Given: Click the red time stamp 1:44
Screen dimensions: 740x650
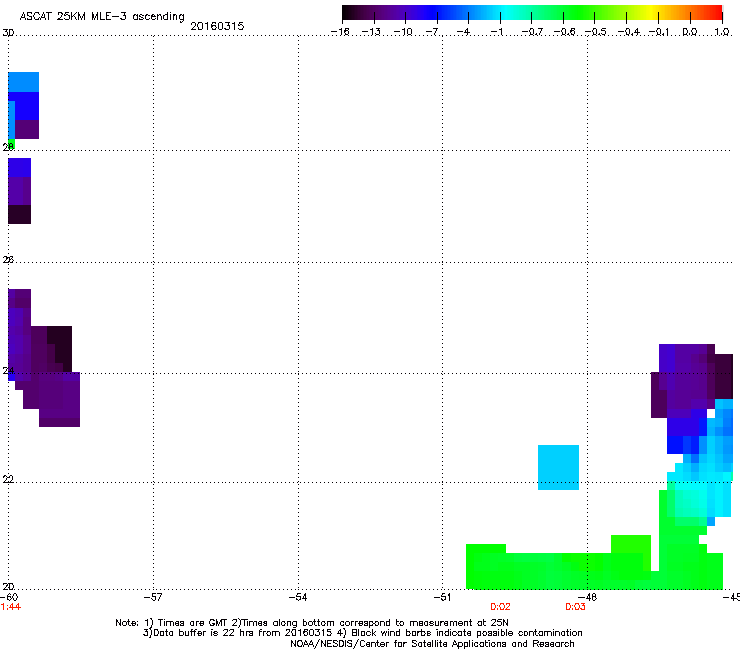Looking at the screenshot, I should click(x=10, y=607).
